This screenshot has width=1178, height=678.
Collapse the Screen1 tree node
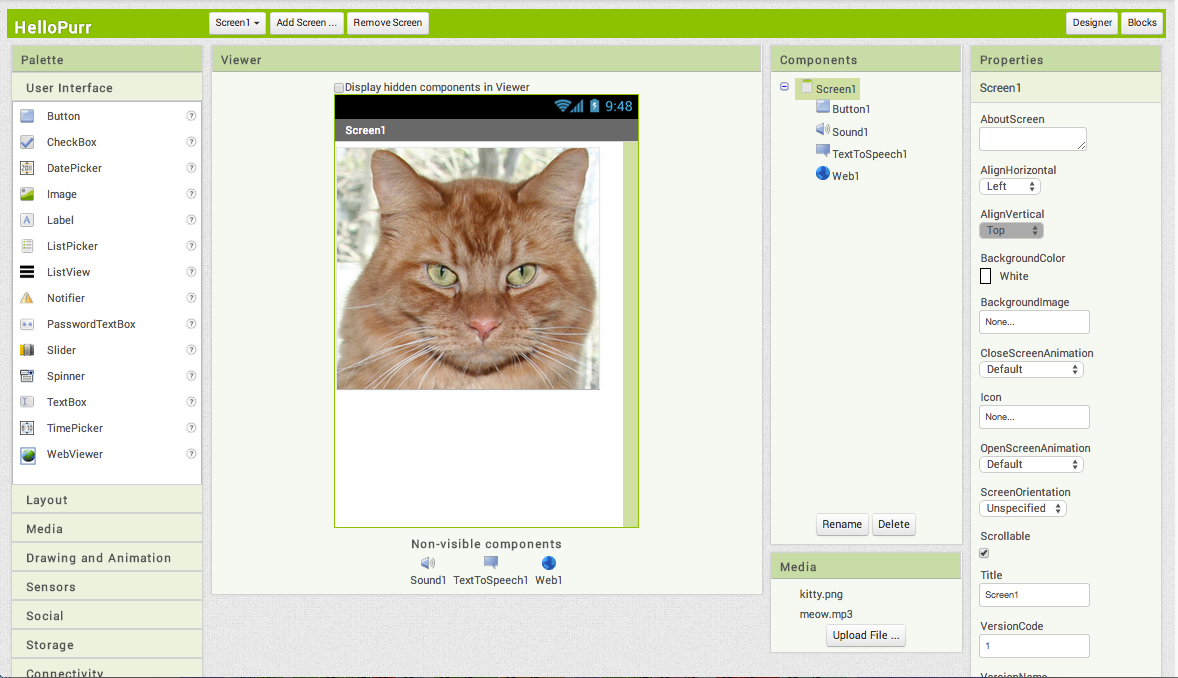pyautogui.click(x=784, y=86)
